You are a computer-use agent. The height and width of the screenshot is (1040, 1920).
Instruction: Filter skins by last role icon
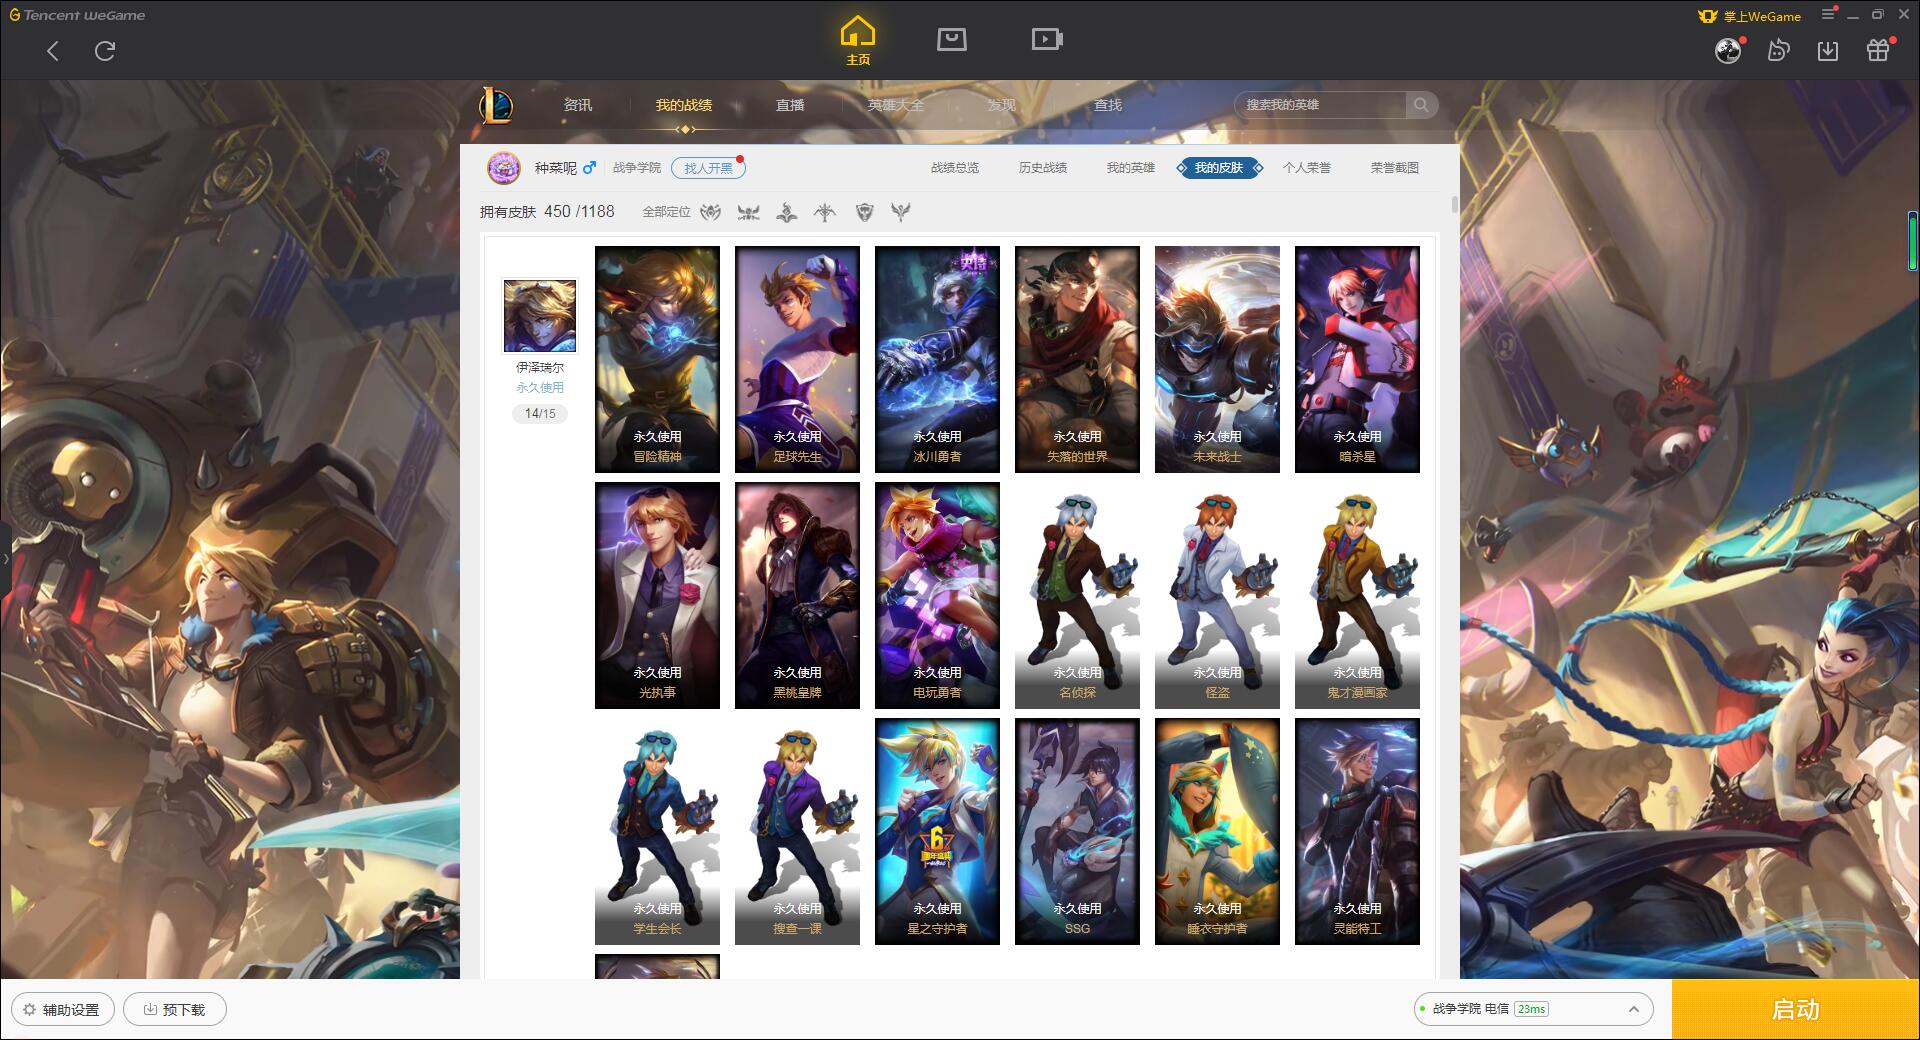[x=901, y=212]
